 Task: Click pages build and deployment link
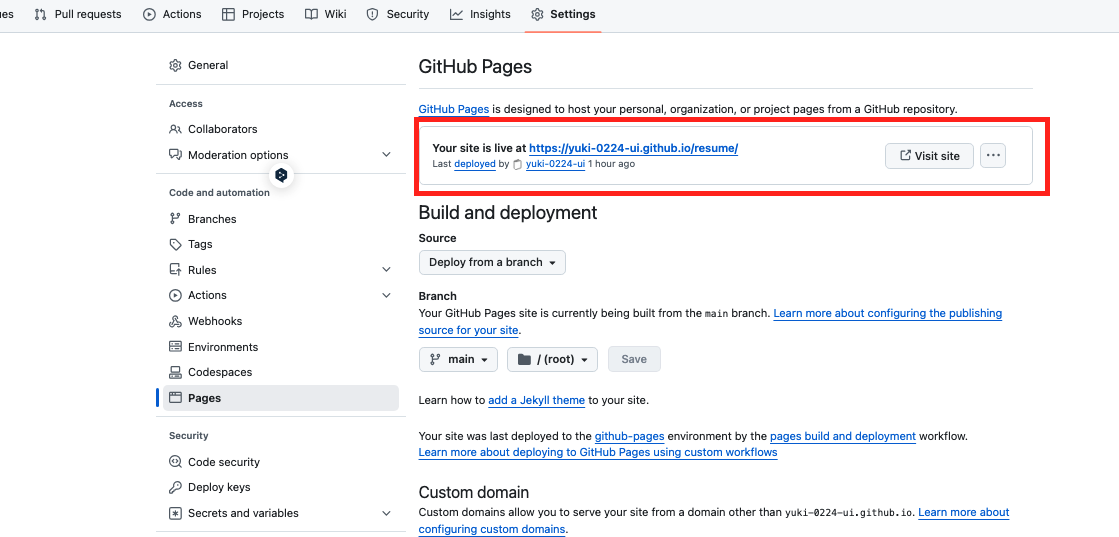[x=843, y=436]
